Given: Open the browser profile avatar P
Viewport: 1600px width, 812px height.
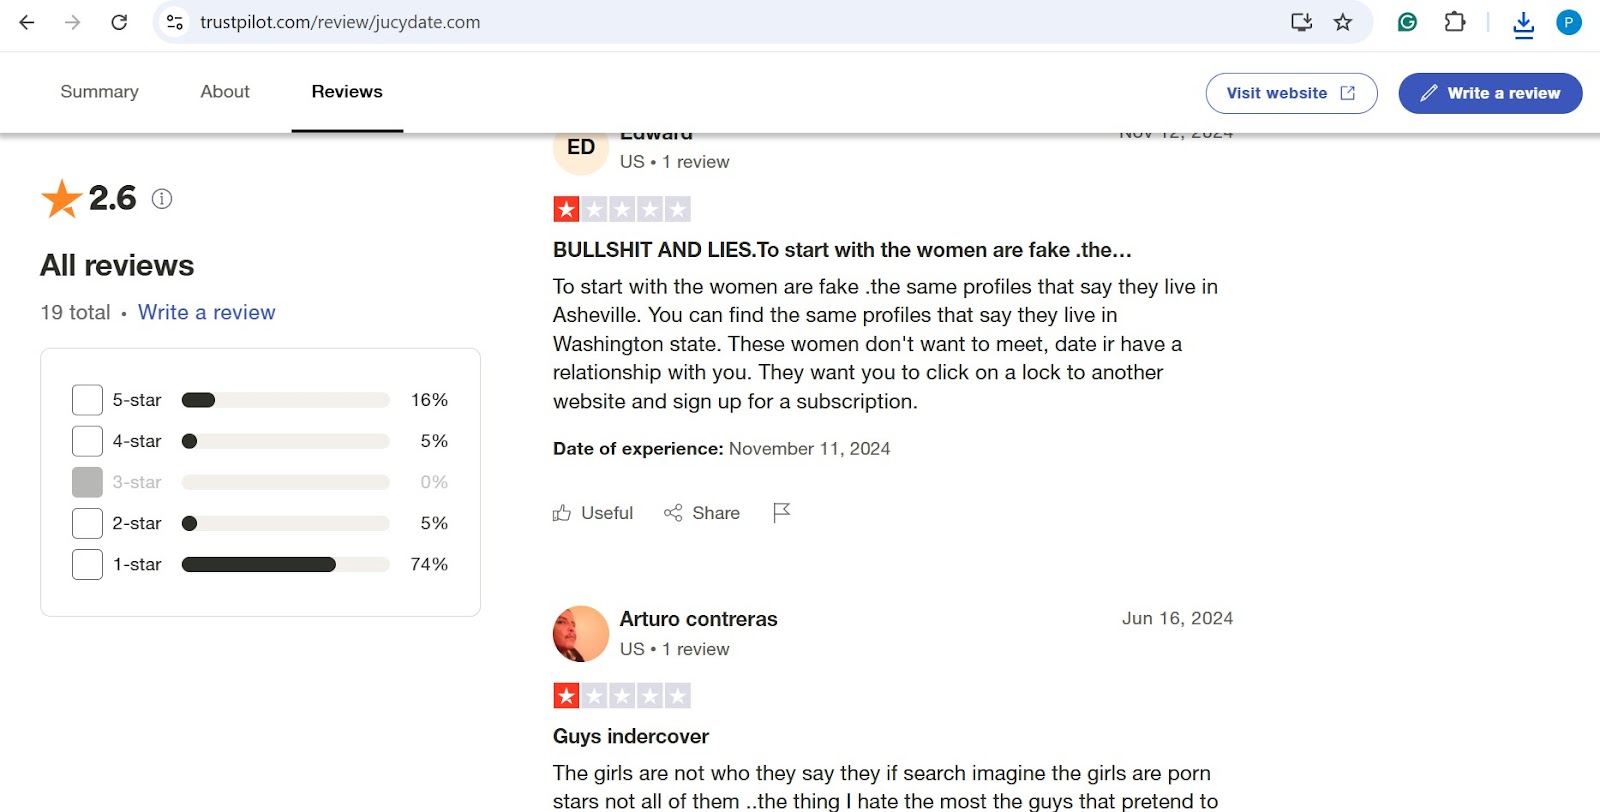Looking at the screenshot, I should click(1569, 22).
